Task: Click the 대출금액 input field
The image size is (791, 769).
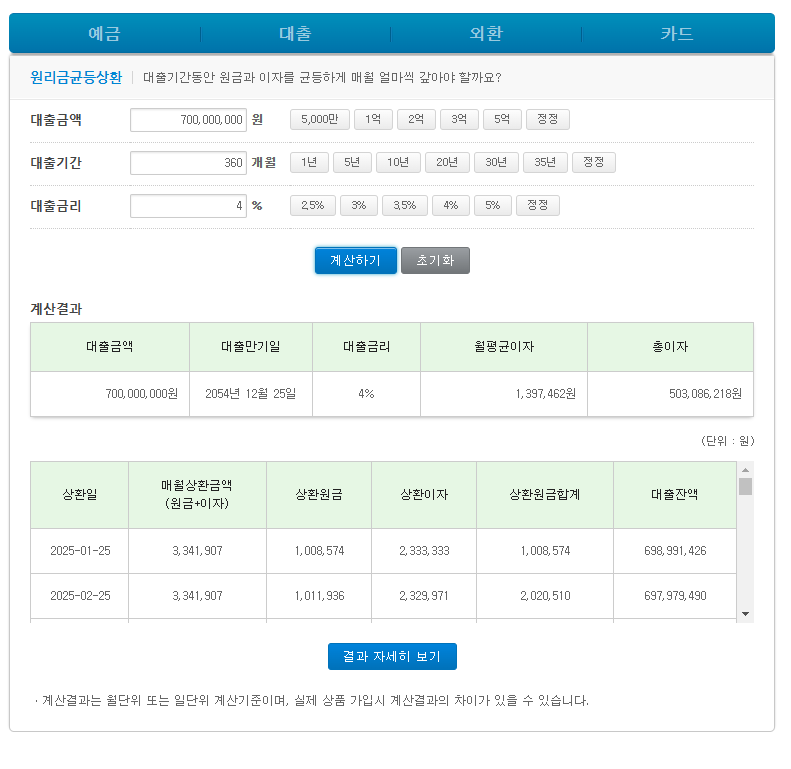Action: pos(188,120)
